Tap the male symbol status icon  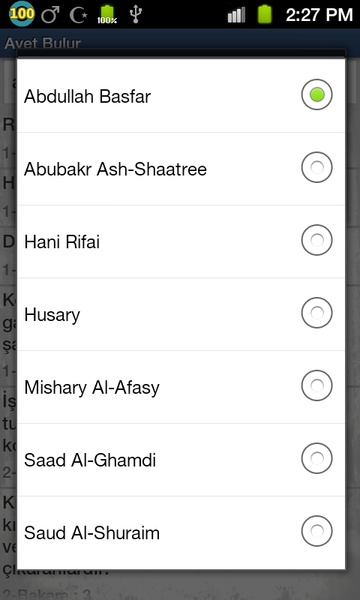(x=50, y=15)
